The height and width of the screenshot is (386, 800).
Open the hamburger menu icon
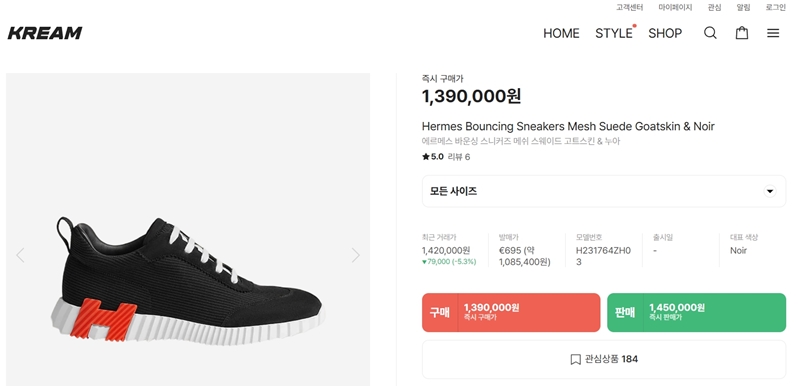pyautogui.click(x=773, y=33)
